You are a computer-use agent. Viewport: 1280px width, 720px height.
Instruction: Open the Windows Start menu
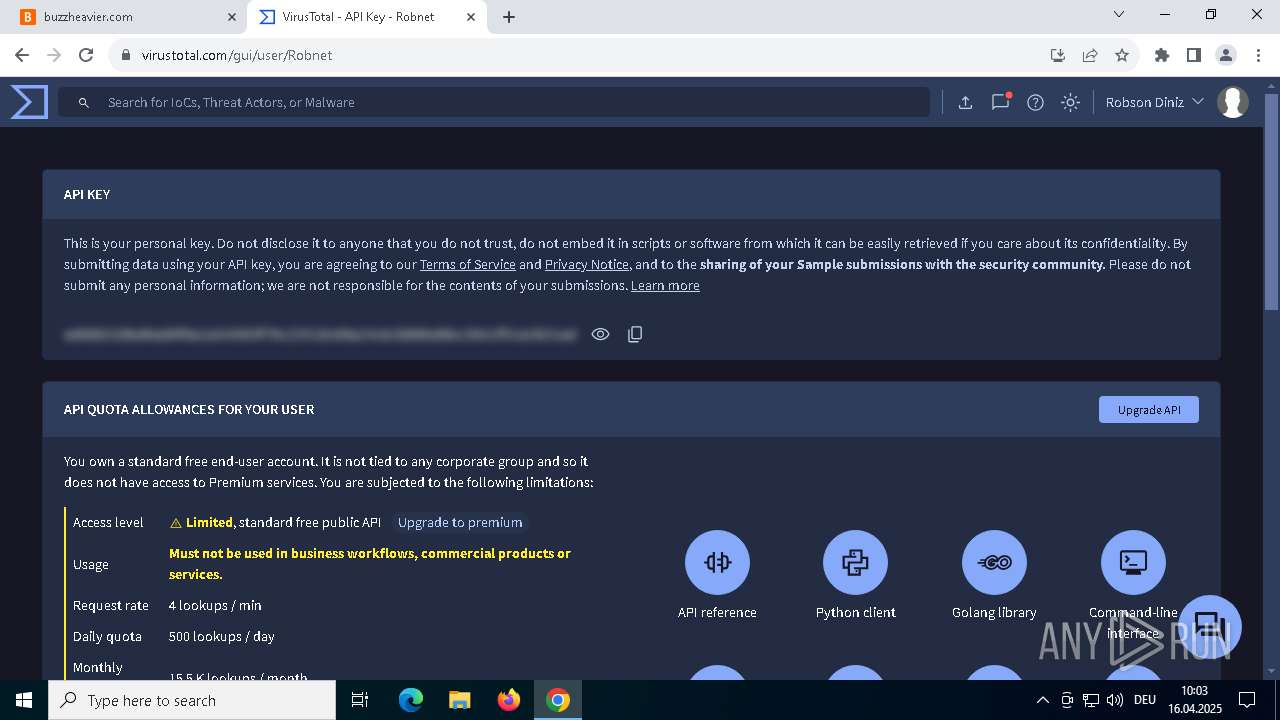(24, 700)
